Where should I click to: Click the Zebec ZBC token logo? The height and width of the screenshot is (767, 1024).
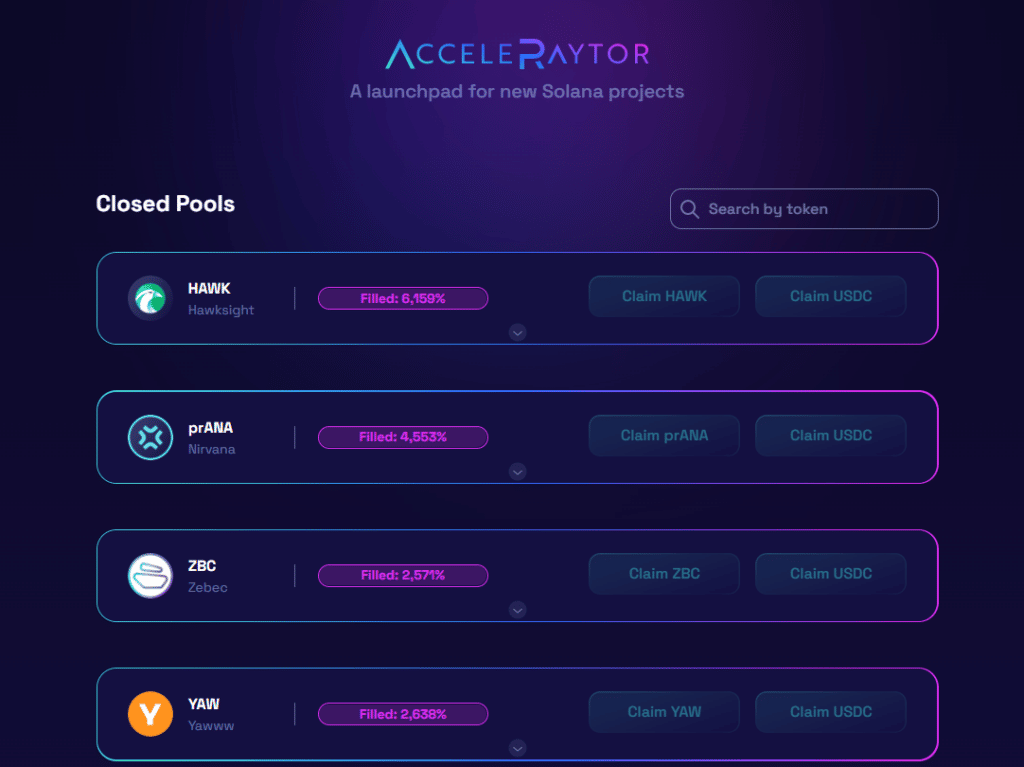[x=150, y=576]
